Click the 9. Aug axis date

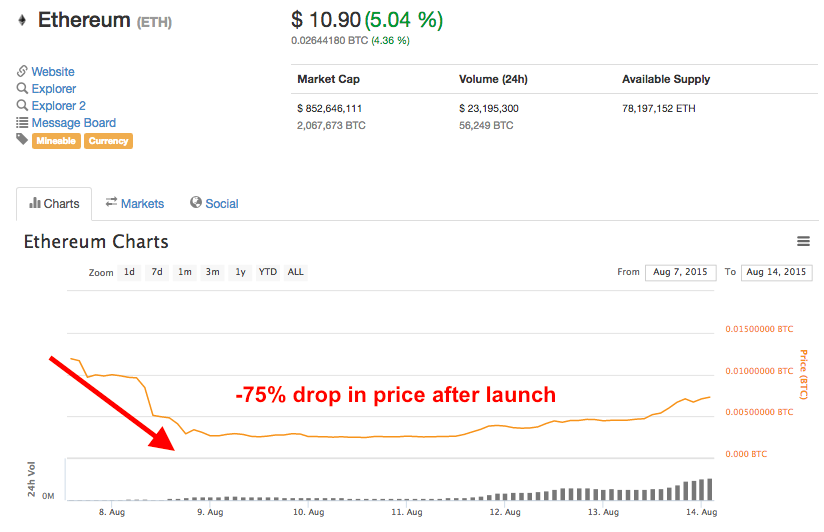click(210, 512)
